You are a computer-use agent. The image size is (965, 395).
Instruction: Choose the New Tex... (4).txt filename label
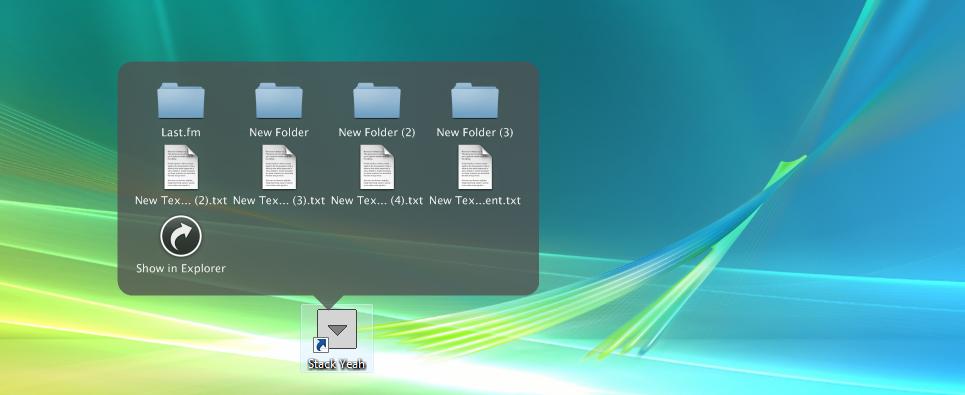click(377, 200)
